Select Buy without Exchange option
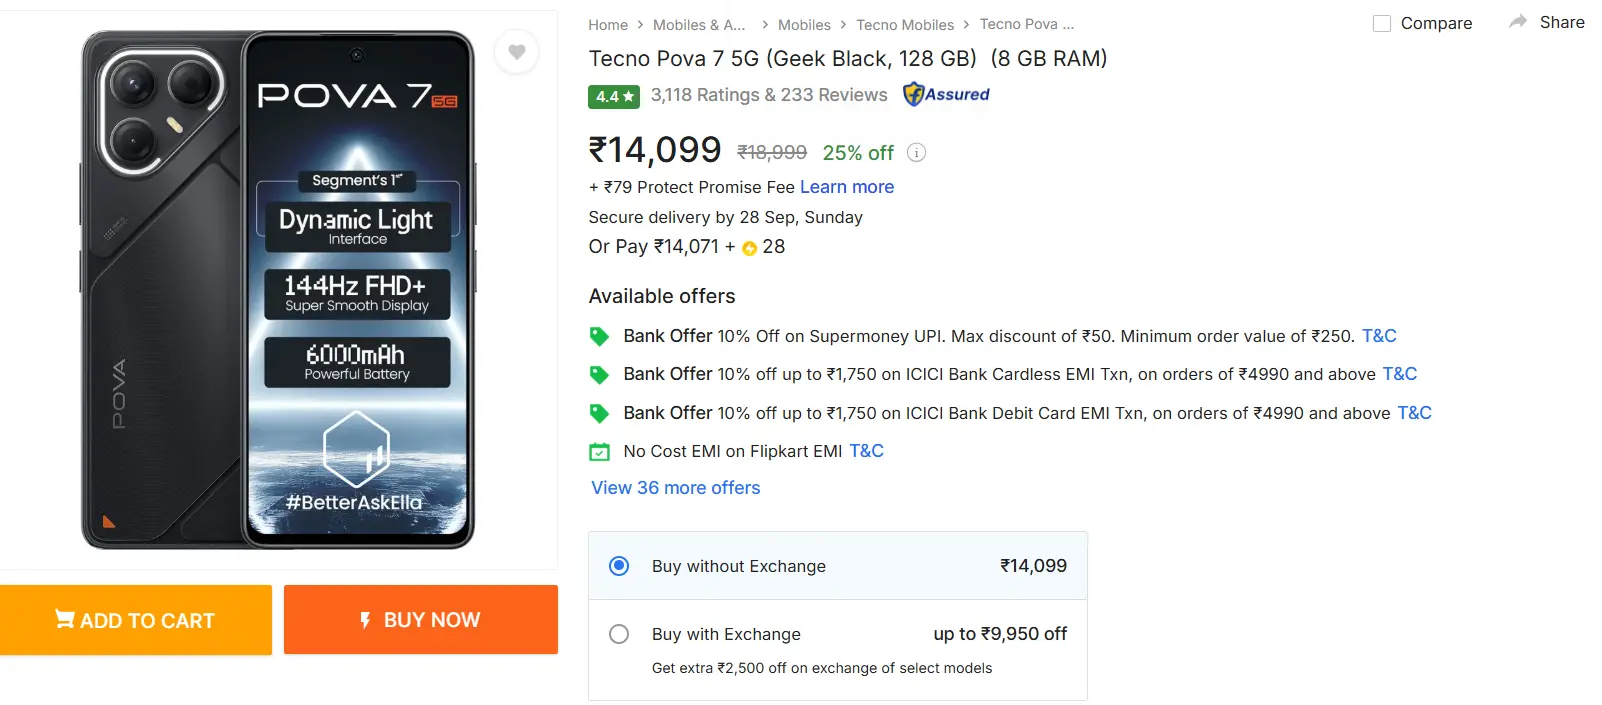The image size is (1602, 705). click(619, 566)
